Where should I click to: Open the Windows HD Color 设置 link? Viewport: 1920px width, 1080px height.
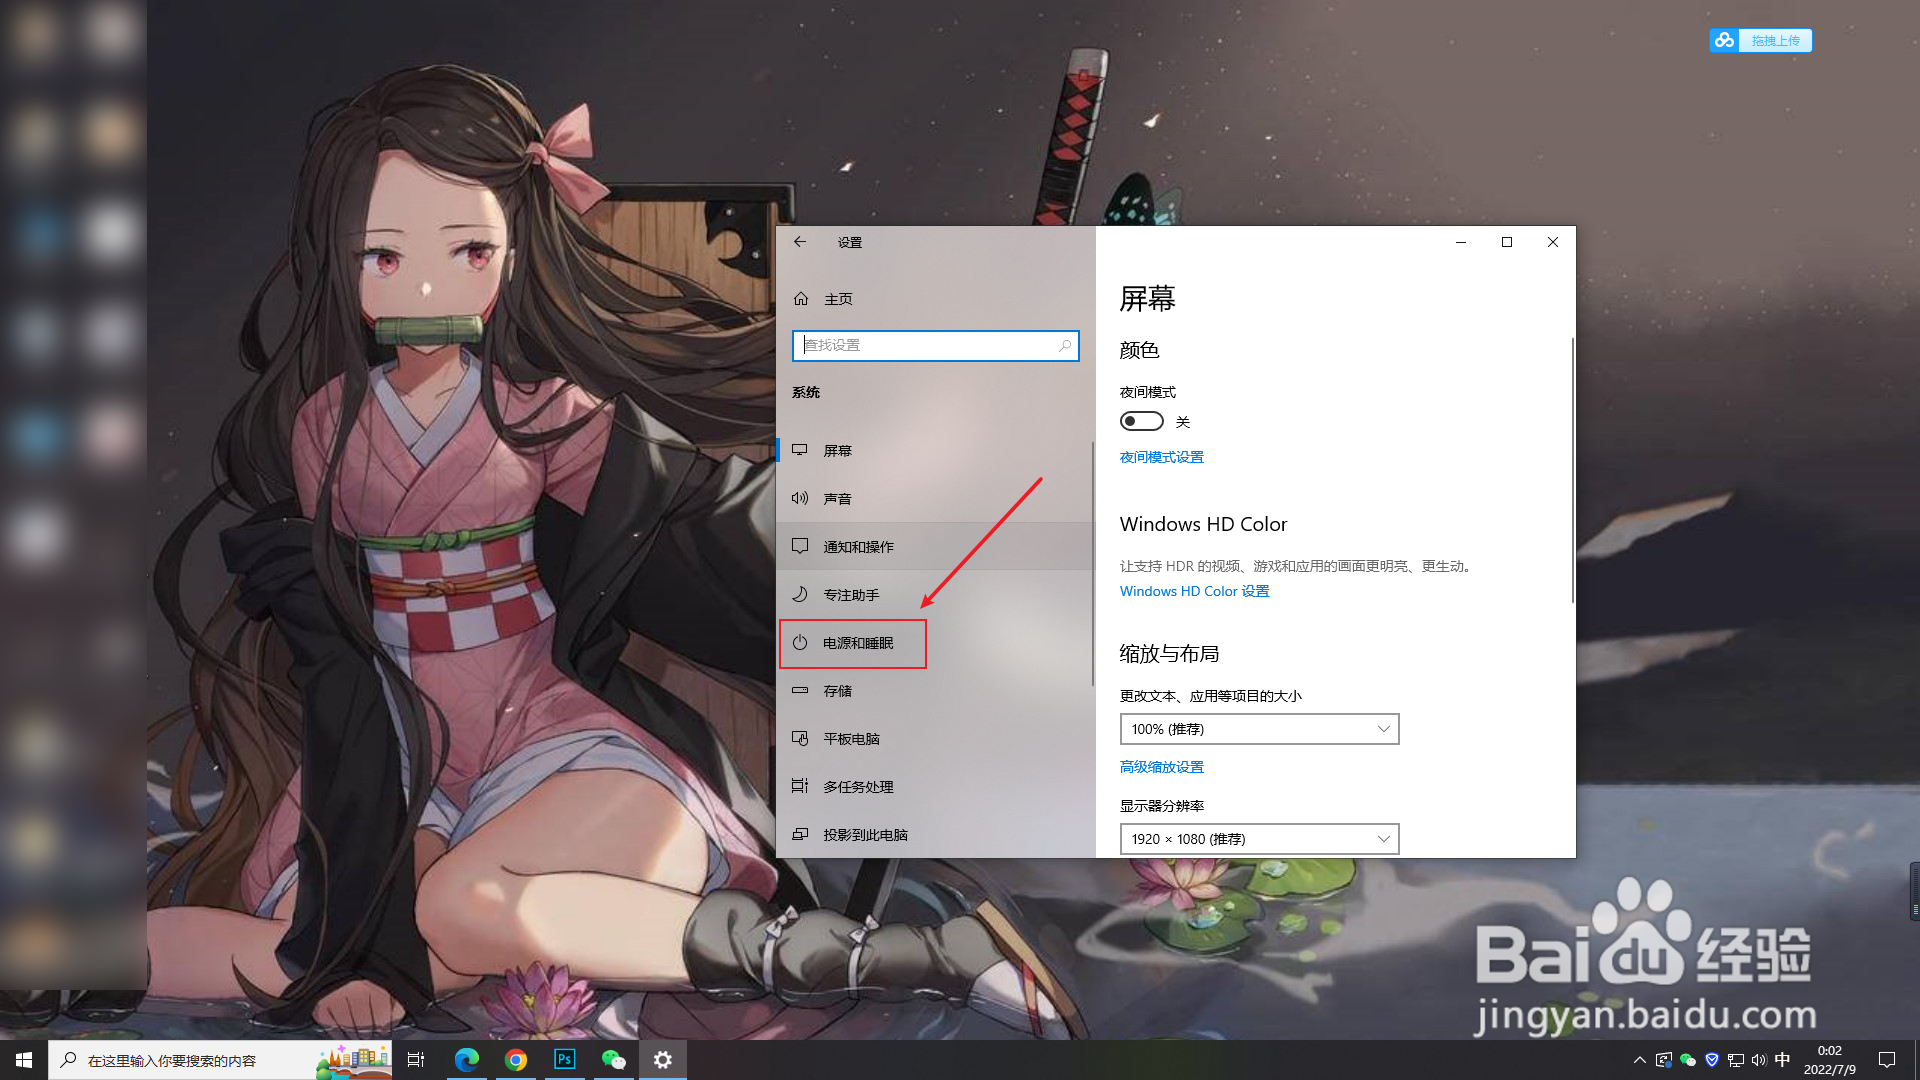tap(1194, 591)
